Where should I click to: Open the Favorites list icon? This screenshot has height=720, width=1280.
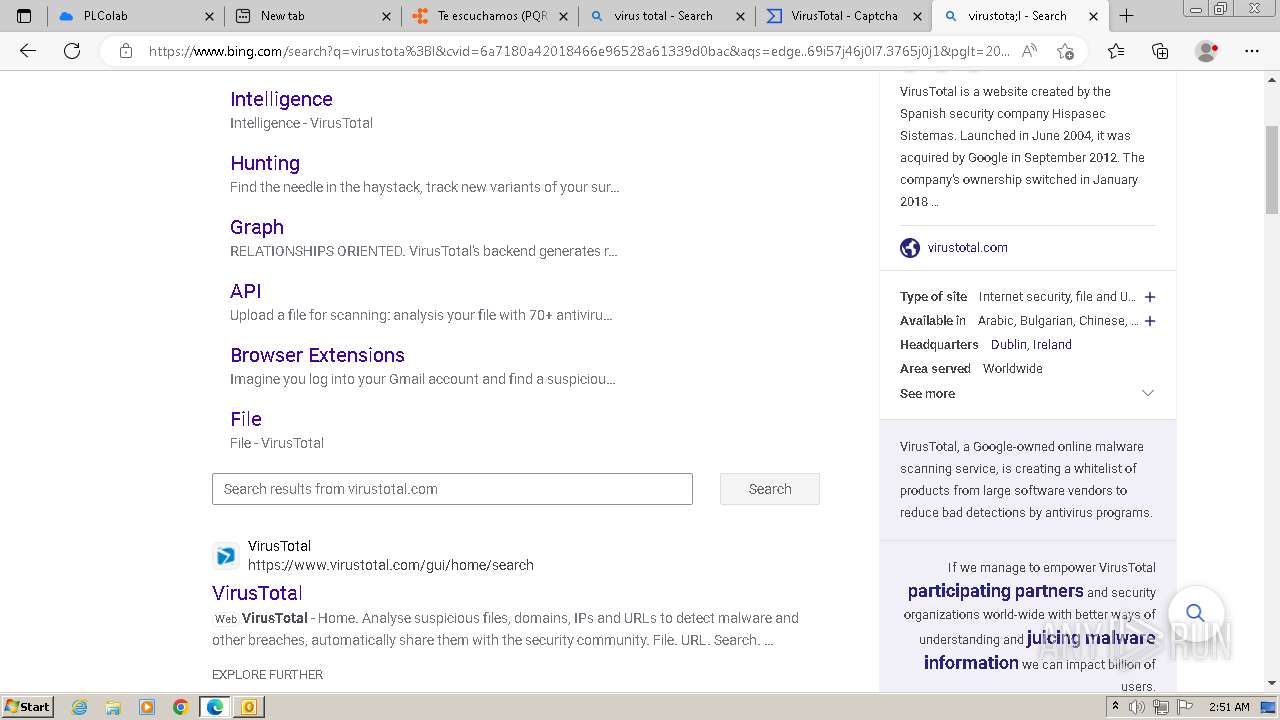tap(1116, 51)
